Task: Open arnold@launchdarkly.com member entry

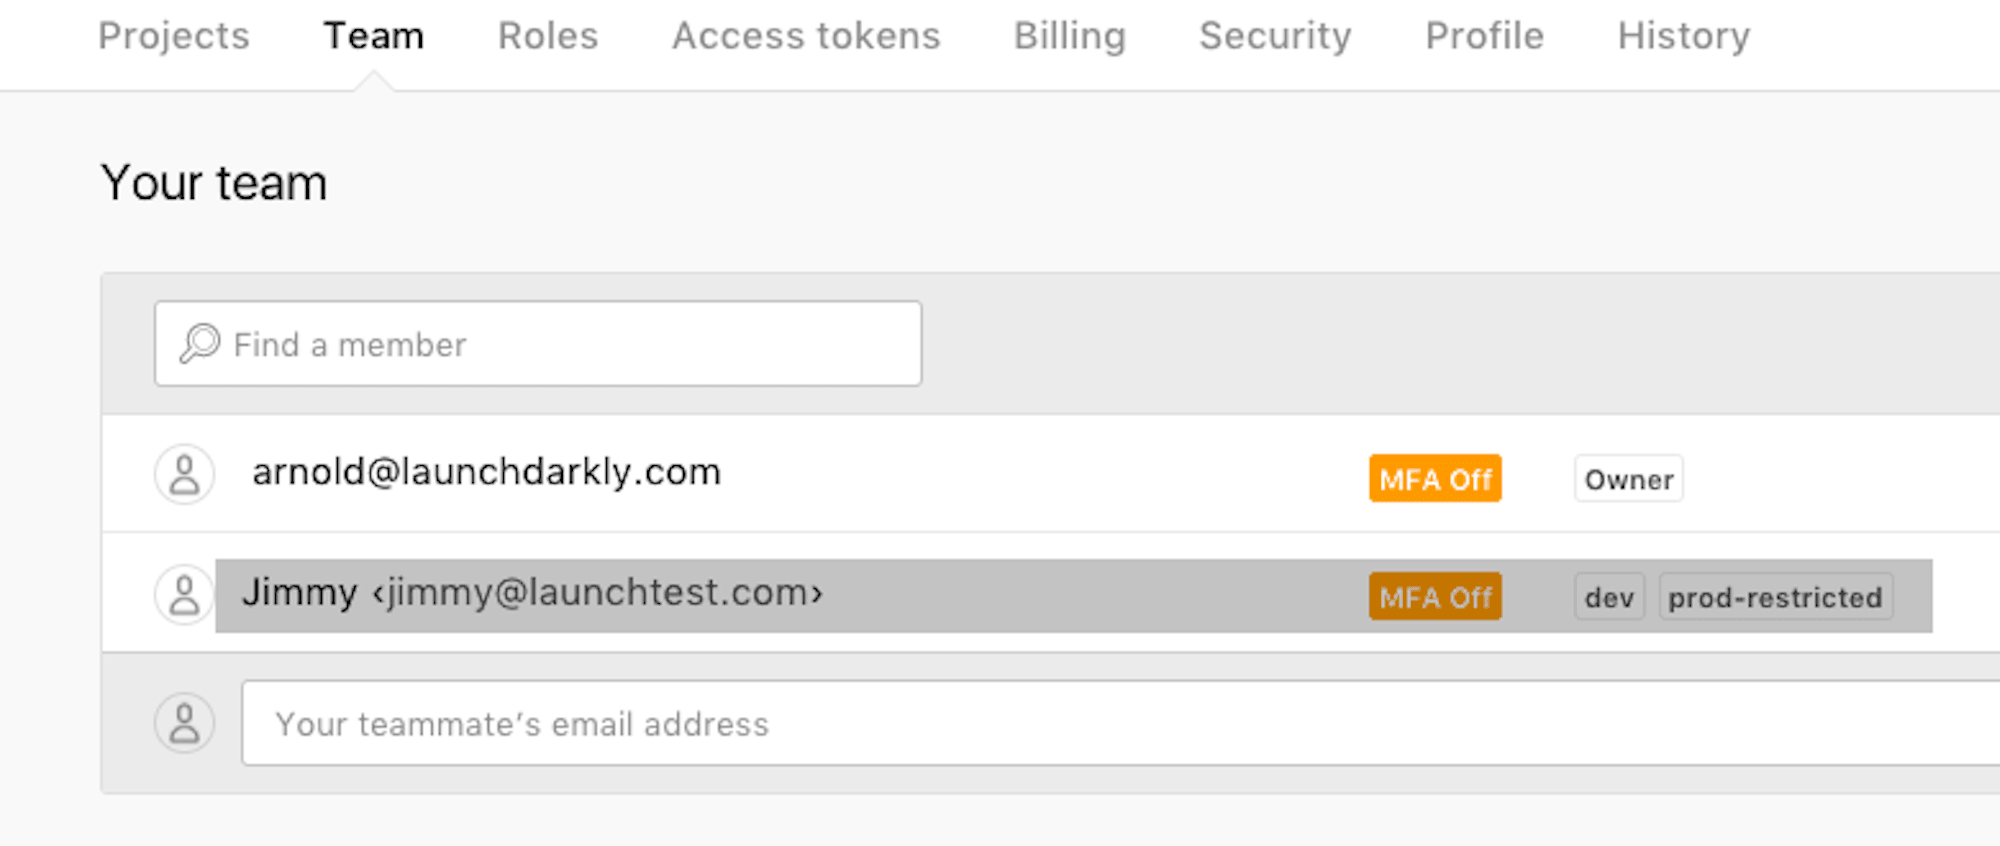Action: click(x=486, y=472)
